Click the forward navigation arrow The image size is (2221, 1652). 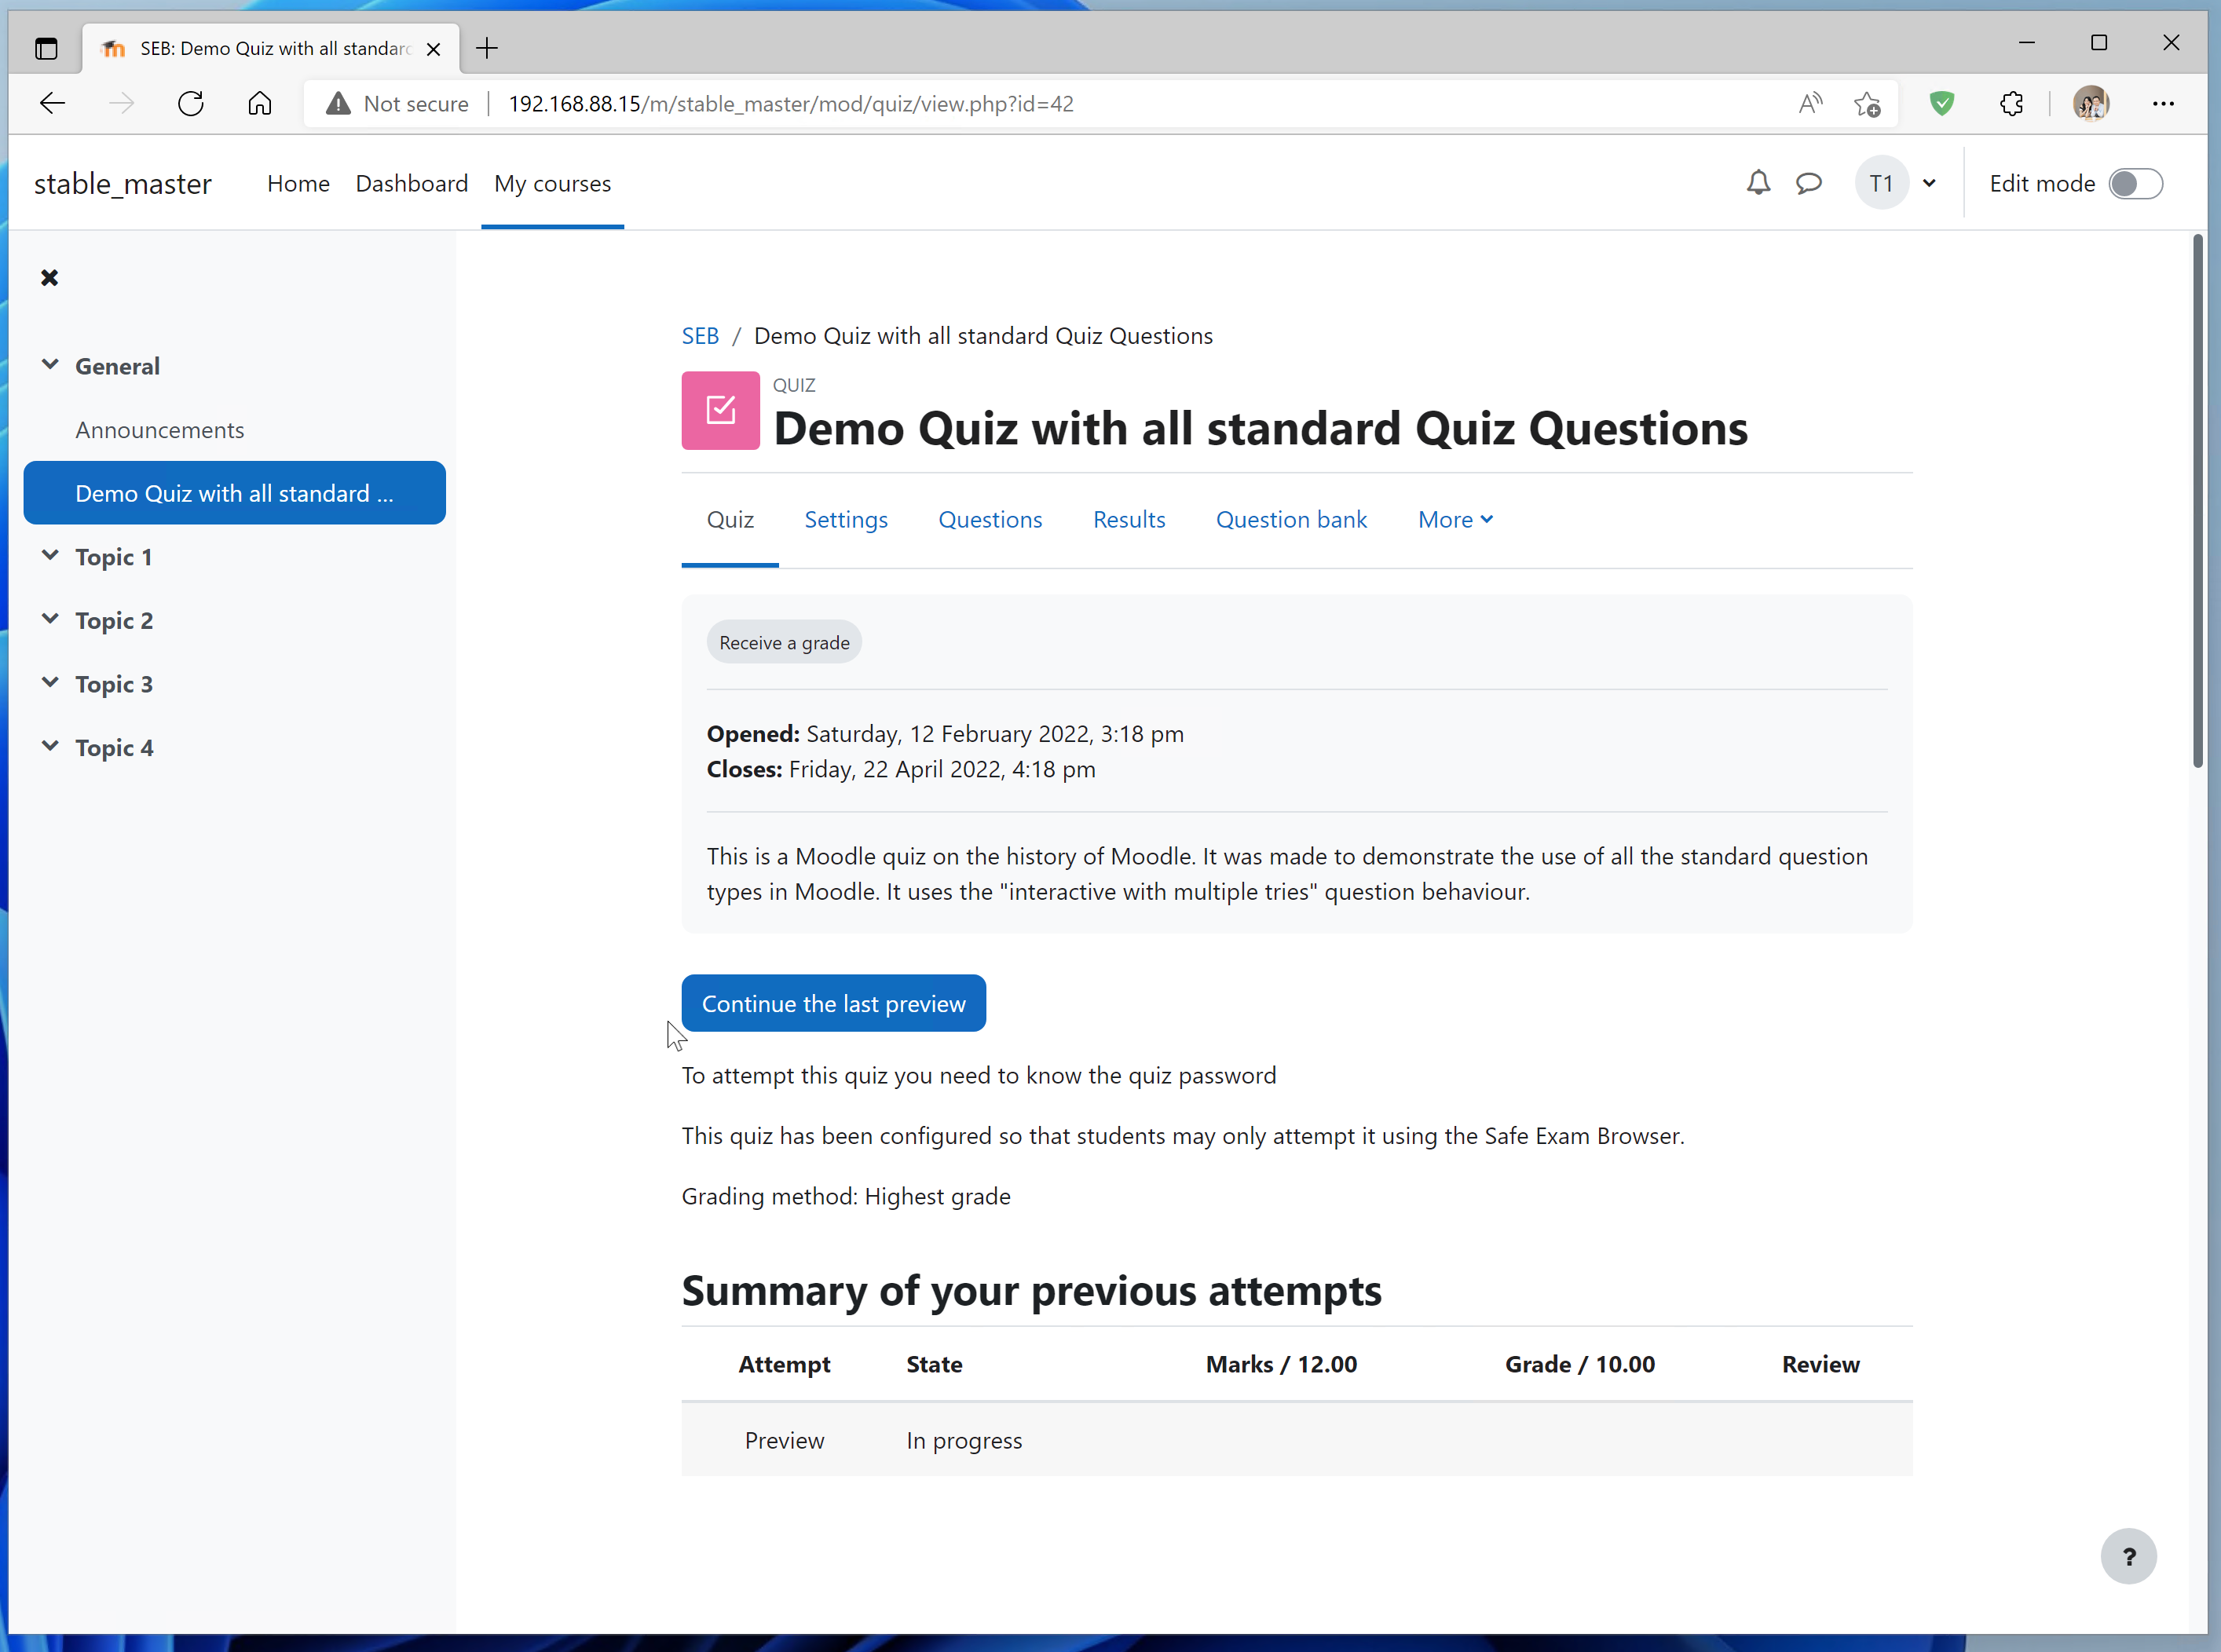121,103
